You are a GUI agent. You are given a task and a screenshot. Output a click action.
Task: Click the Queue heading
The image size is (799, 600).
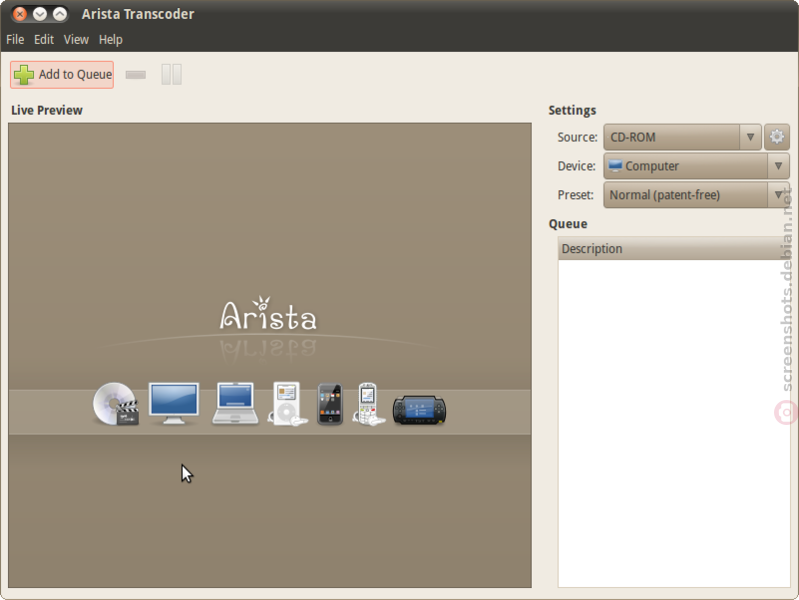tap(568, 224)
